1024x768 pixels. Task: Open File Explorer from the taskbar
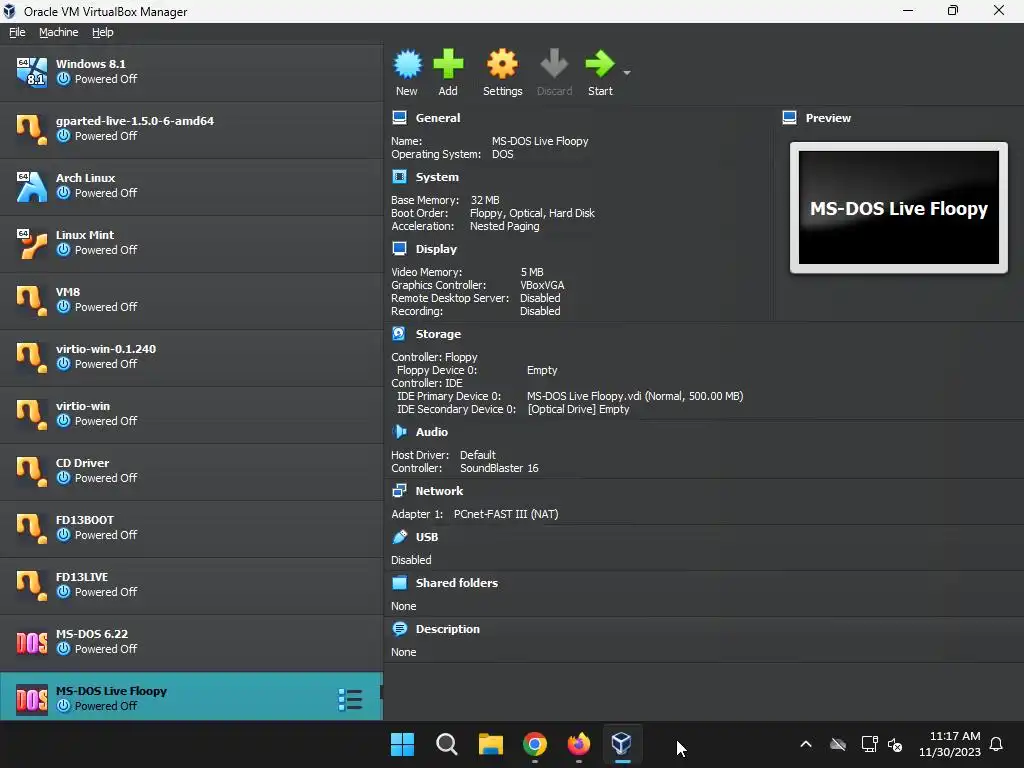coord(490,744)
